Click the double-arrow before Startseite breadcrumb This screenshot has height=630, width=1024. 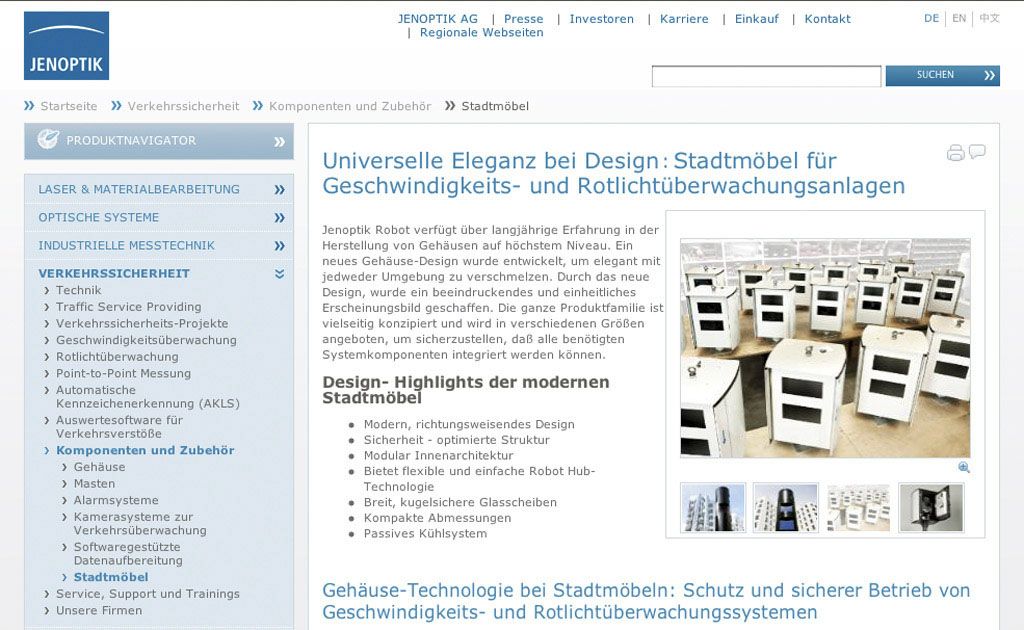(29, 105)
